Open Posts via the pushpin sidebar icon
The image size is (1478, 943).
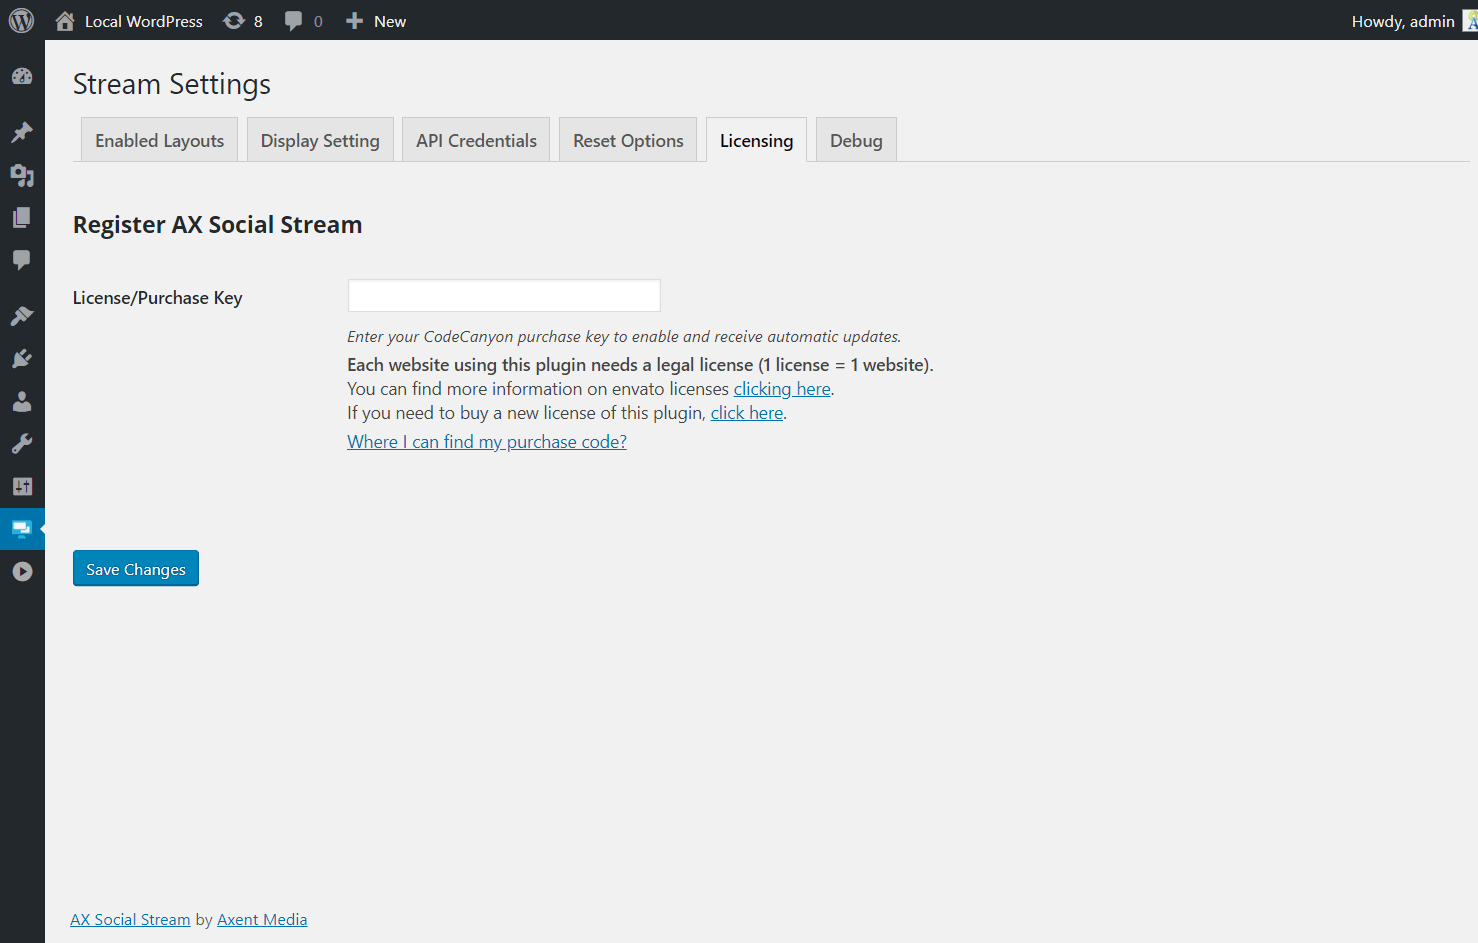pos(22,132)
